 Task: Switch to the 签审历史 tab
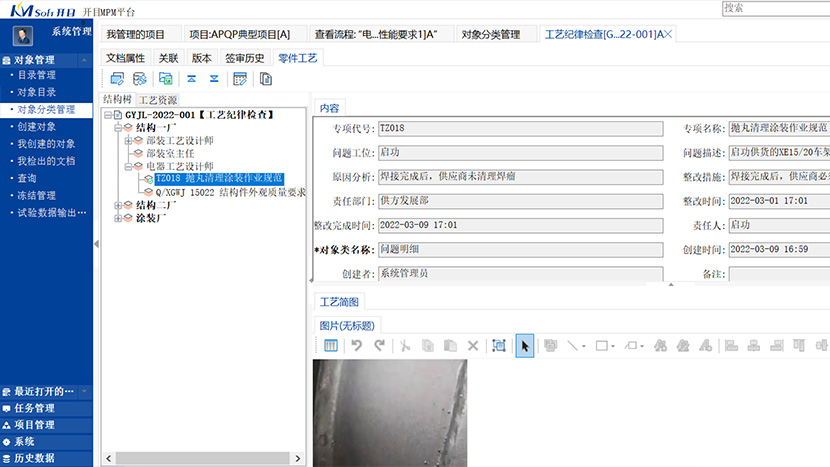245,58
